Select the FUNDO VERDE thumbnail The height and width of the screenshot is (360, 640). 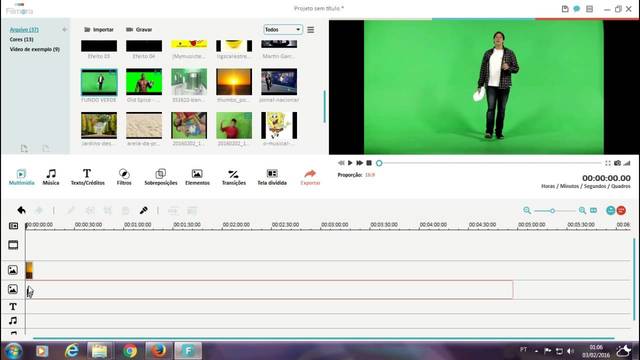(99, 82)
